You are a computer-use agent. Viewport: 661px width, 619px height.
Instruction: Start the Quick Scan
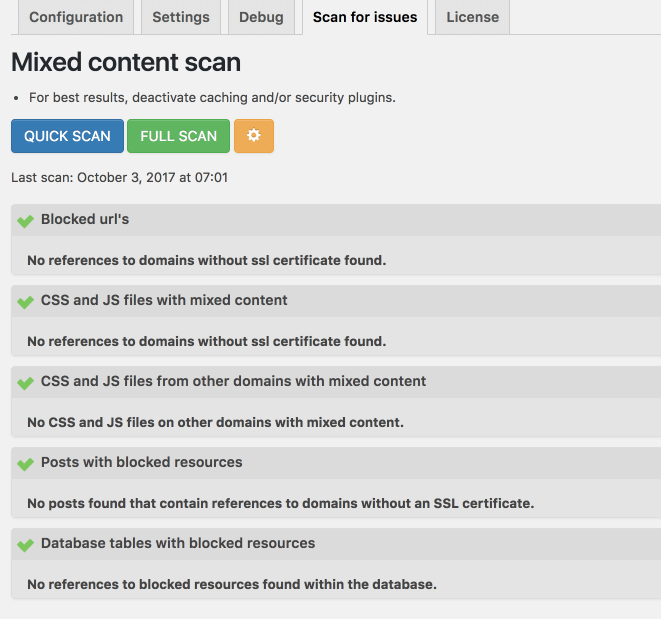coord(67,136)
